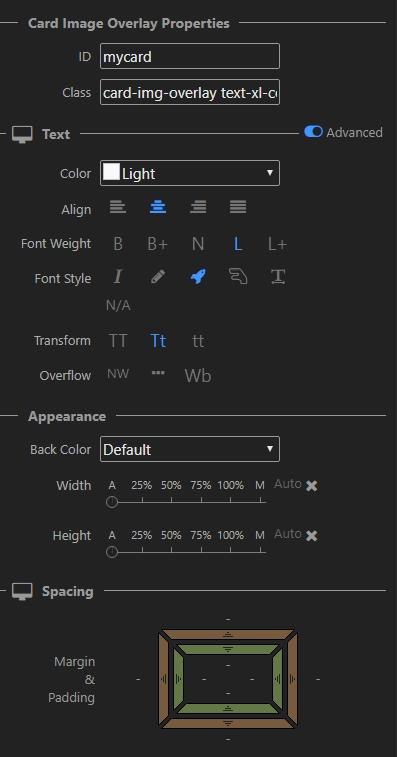
Task: Toggle the Advanced switch off
Action: pyautogui.click(x=313, y=132)
